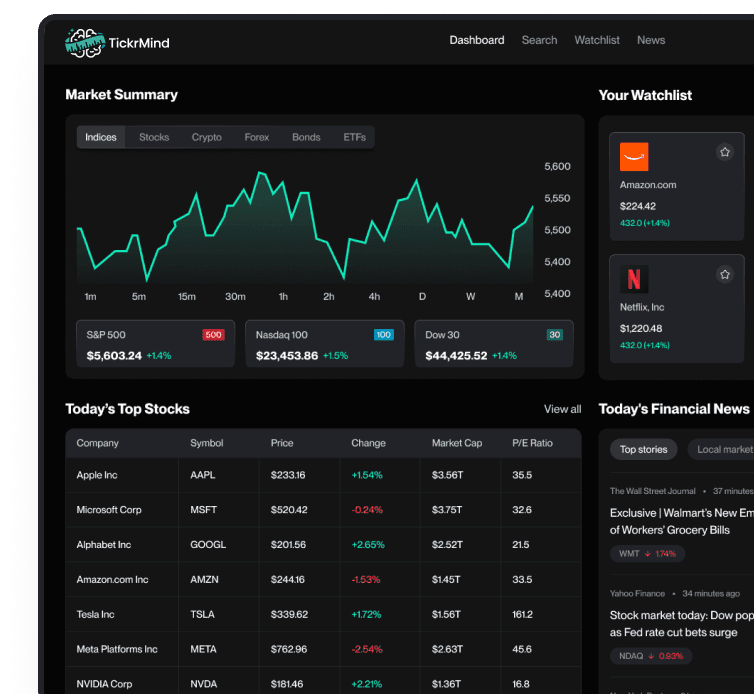Viewport: 754px width, 694px height.
Task: Sort table by P/E Ratio column header
Action: coord(532,443)
